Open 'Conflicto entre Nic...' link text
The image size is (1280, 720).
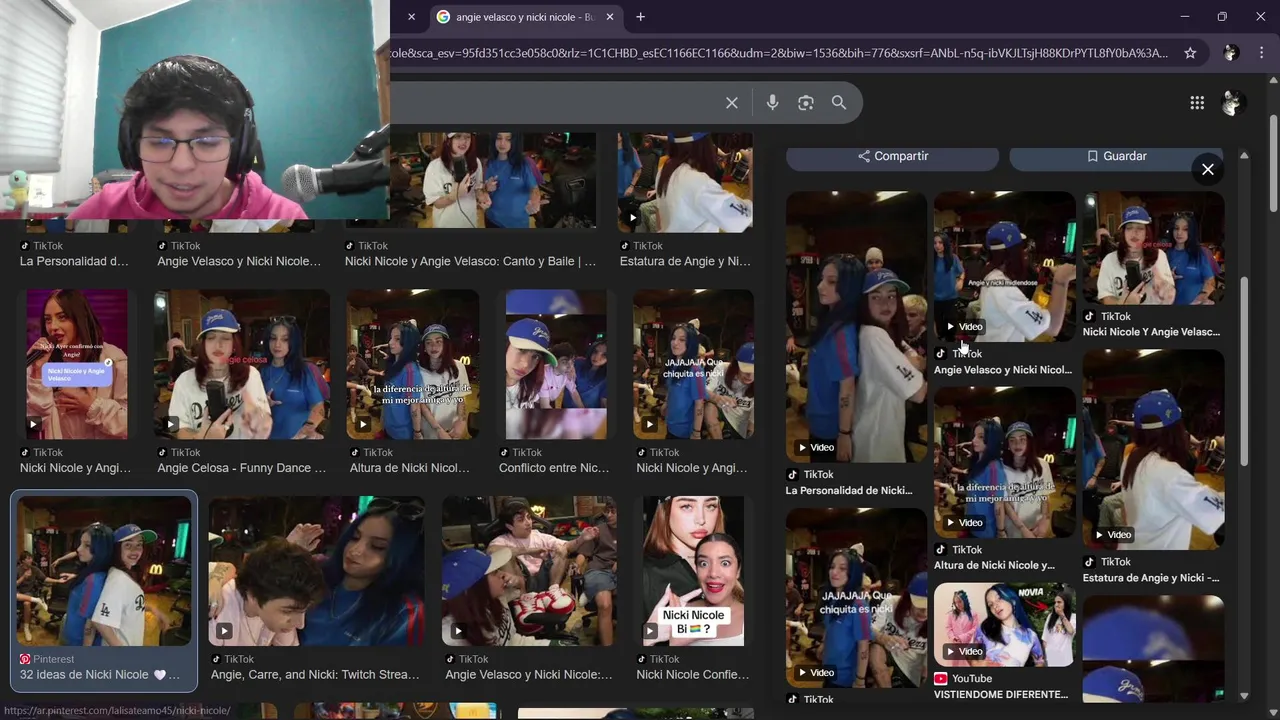(x=554, y=468)
